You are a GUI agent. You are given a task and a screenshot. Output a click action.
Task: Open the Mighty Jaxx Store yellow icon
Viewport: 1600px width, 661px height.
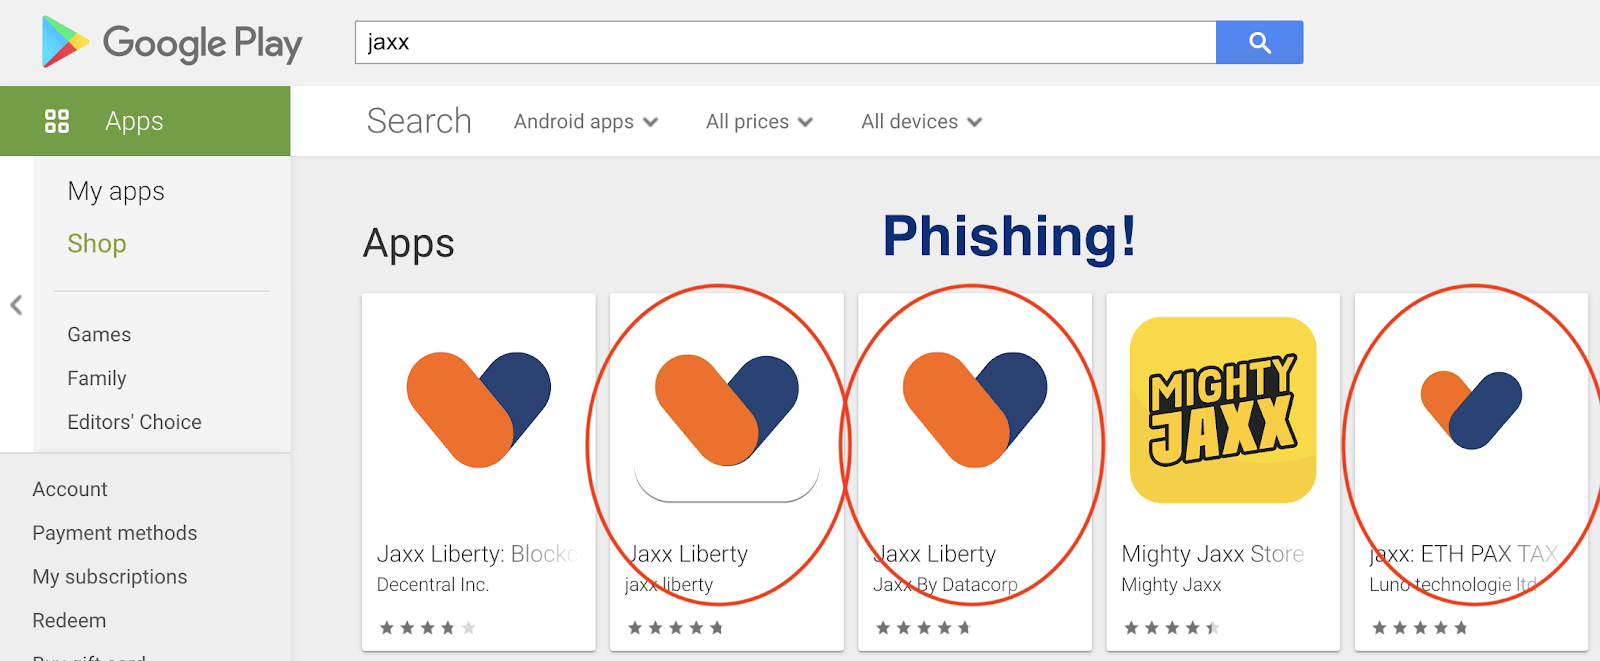1222,410
